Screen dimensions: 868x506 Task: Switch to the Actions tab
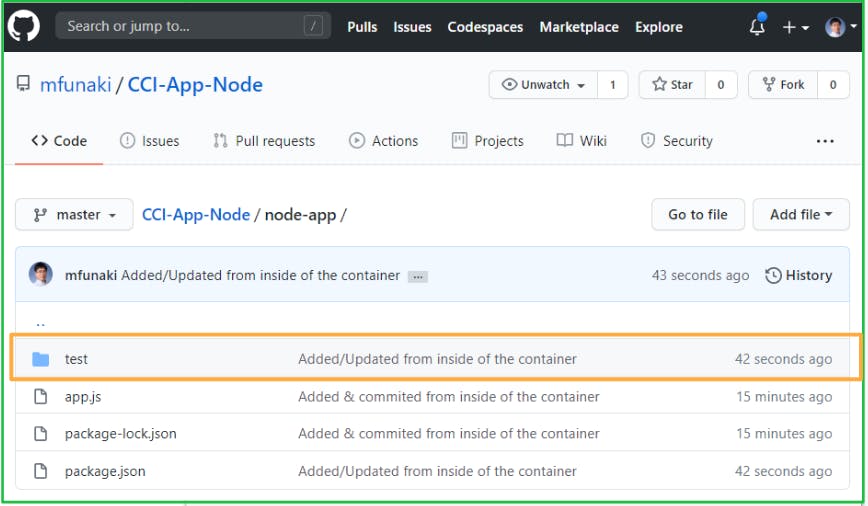tap(383, 141)
